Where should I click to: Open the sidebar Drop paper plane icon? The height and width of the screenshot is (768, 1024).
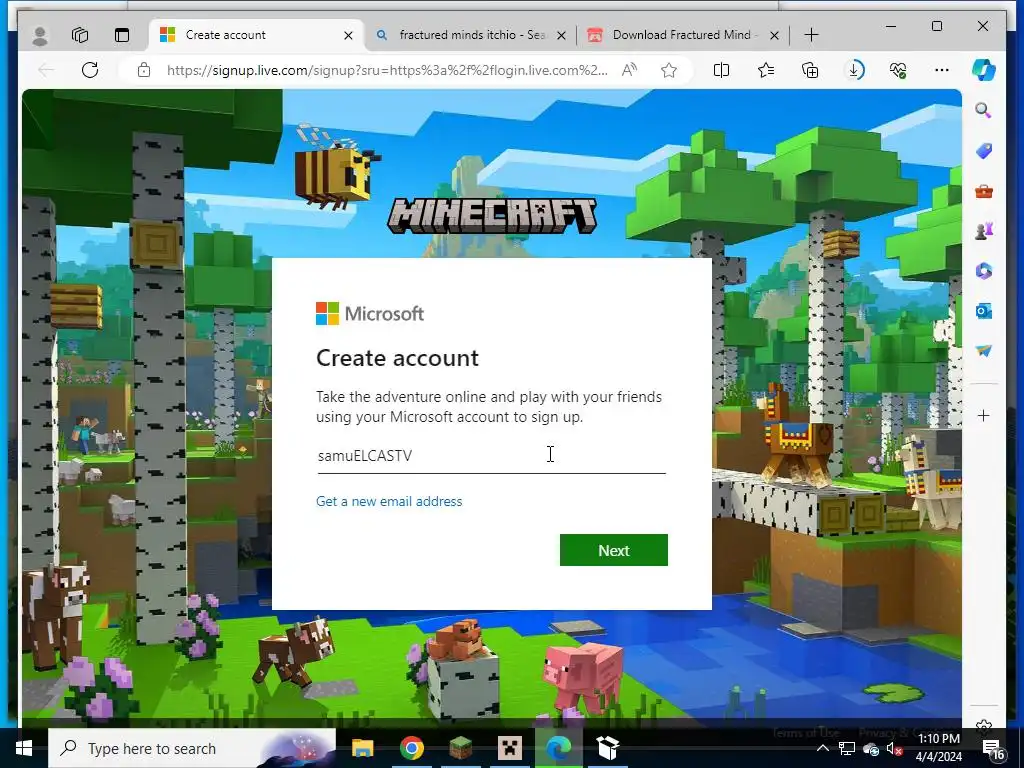pos(984,351)
